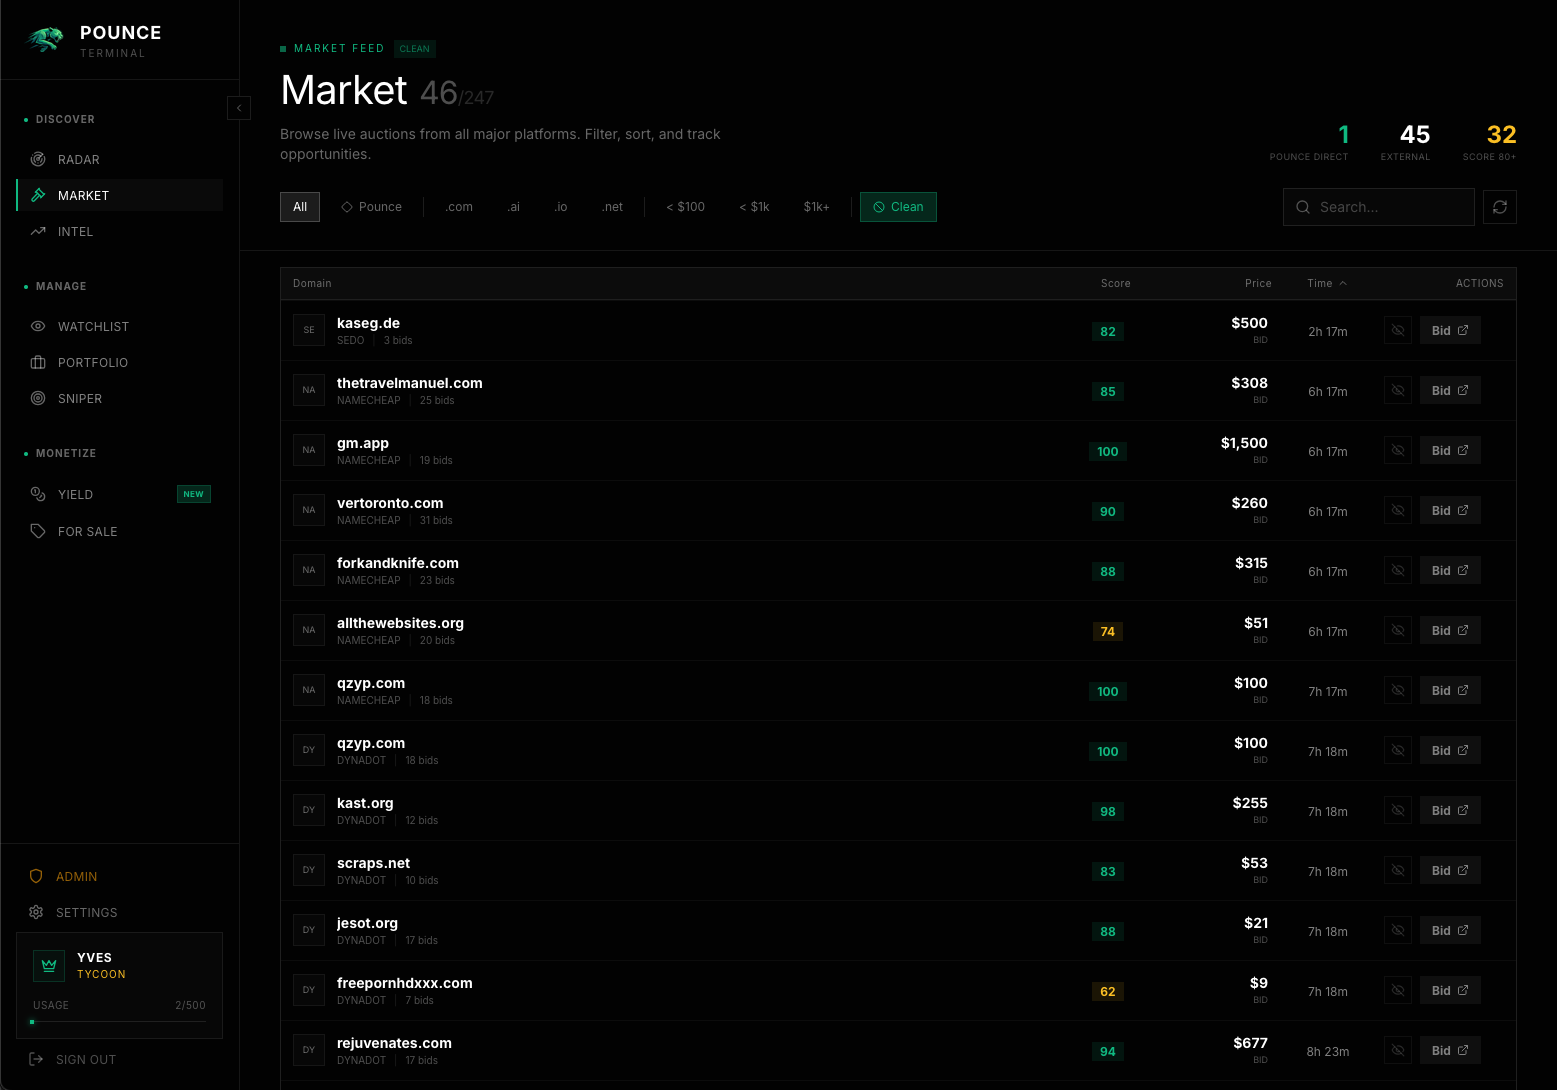Filter by .ai domains

pyautogui.click(x=513, y=207)
